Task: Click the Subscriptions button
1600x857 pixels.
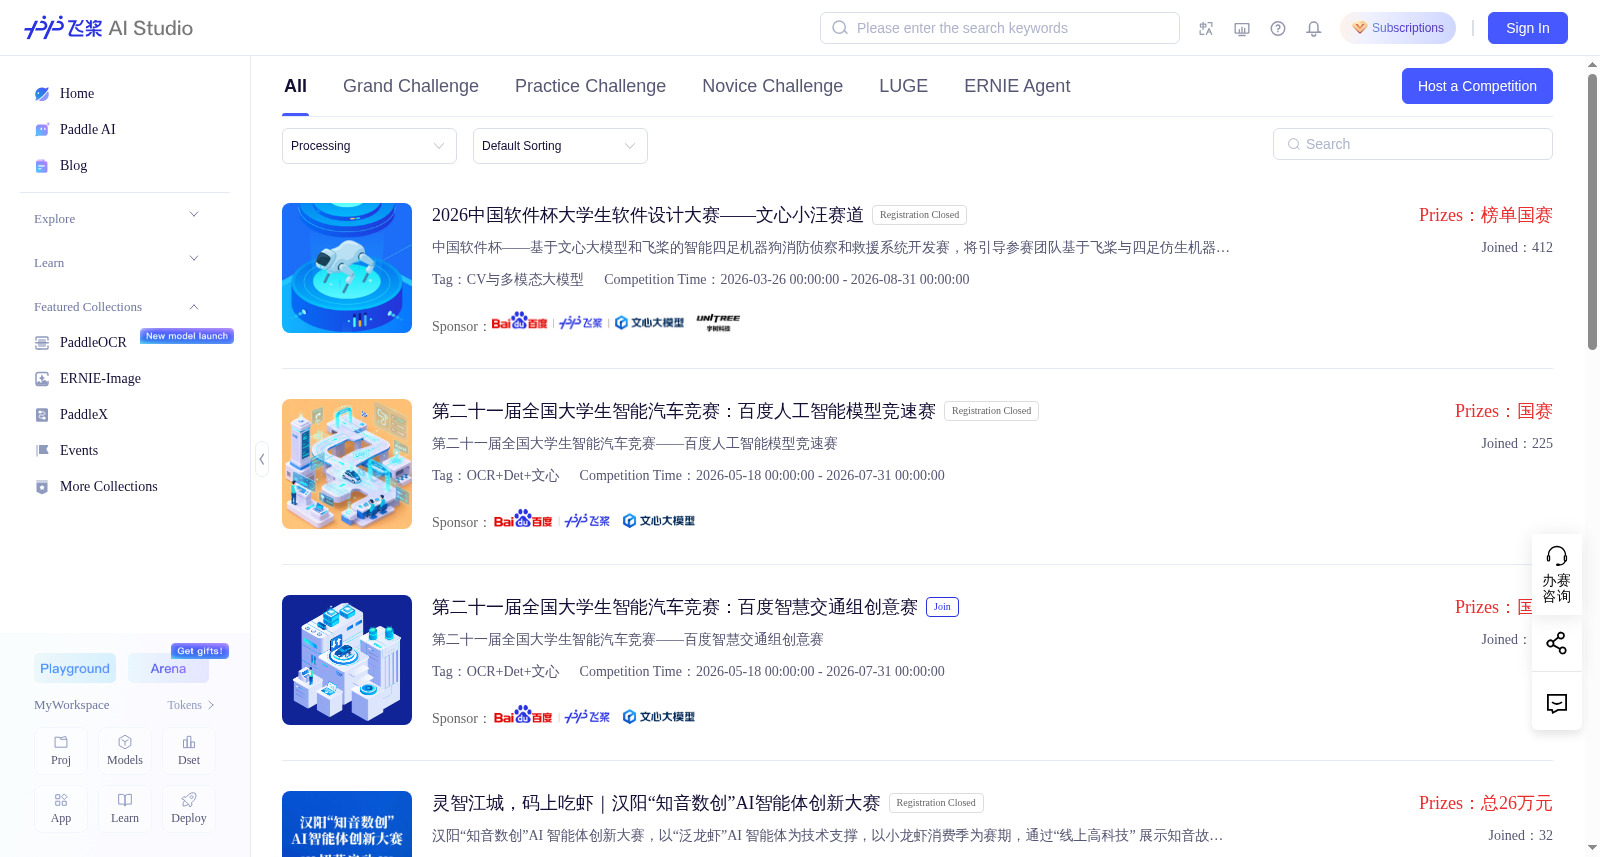Action: 1398,28
